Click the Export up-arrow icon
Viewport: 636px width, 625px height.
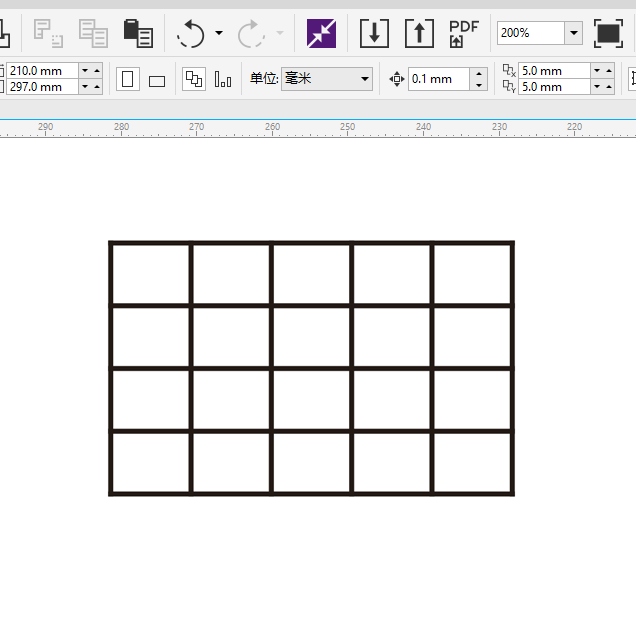[x=419, y=33]
